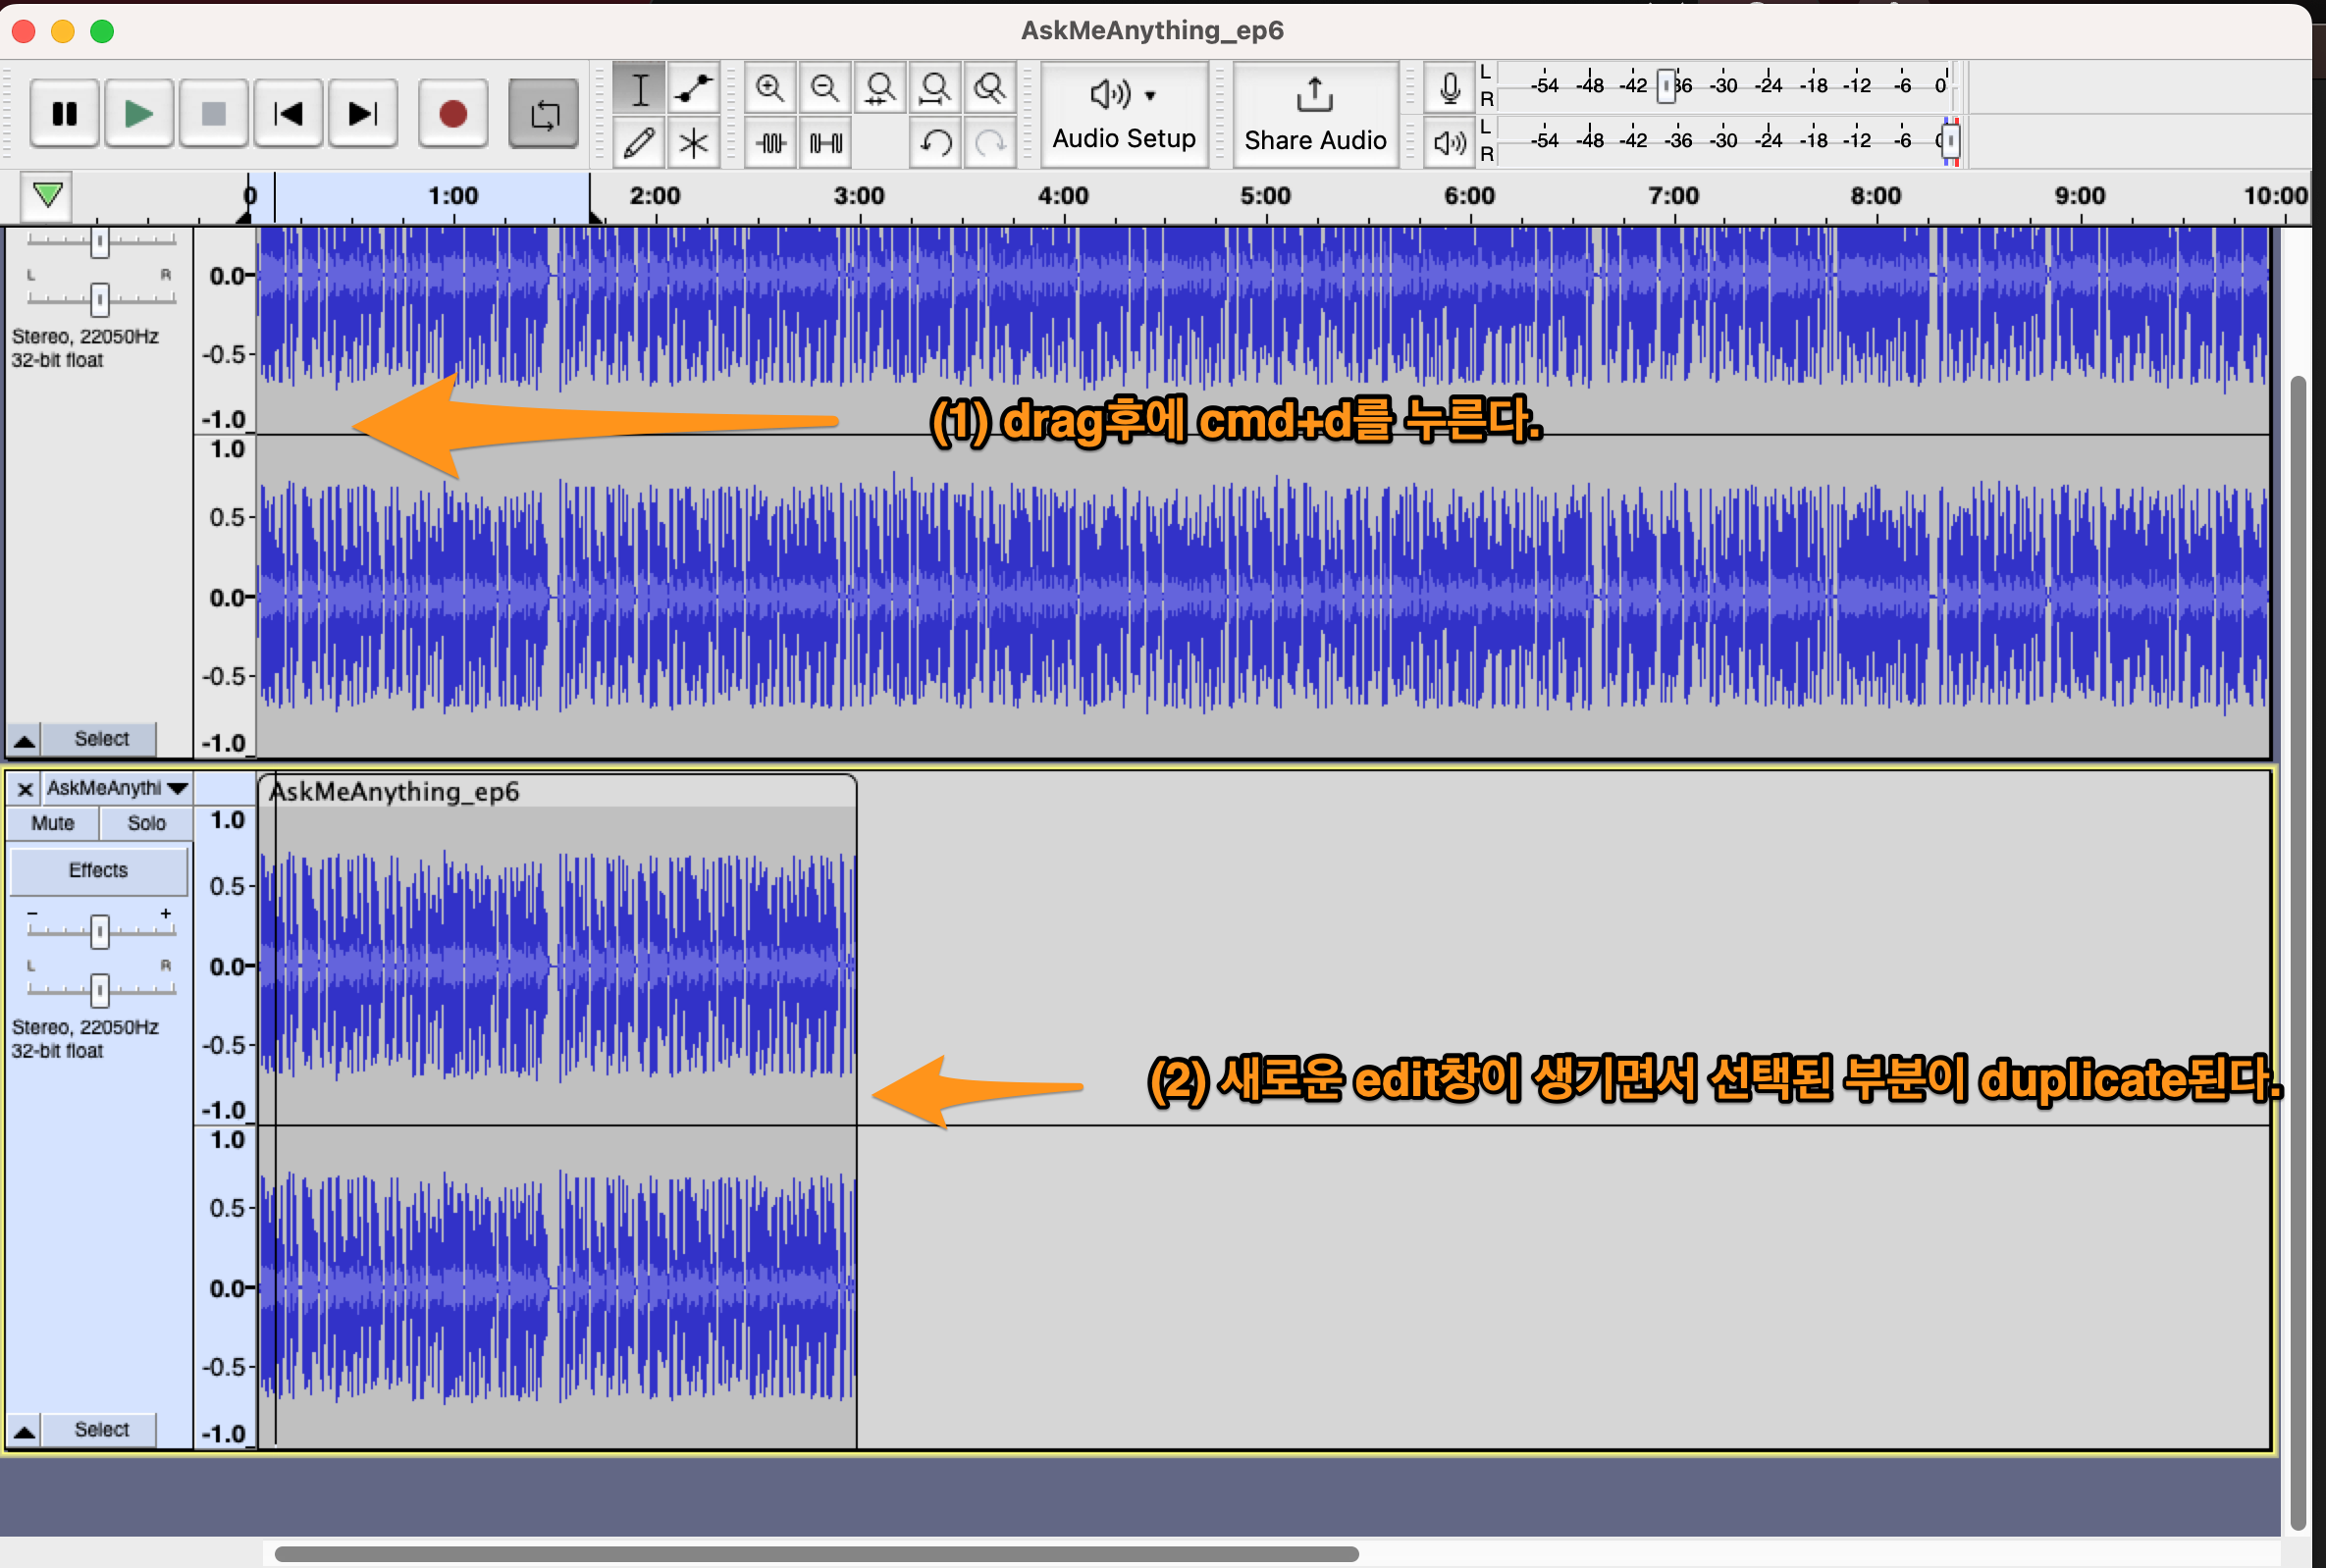Open the Audio Setup dropdown
2326x1568 pixels.
click(1123, 114)
